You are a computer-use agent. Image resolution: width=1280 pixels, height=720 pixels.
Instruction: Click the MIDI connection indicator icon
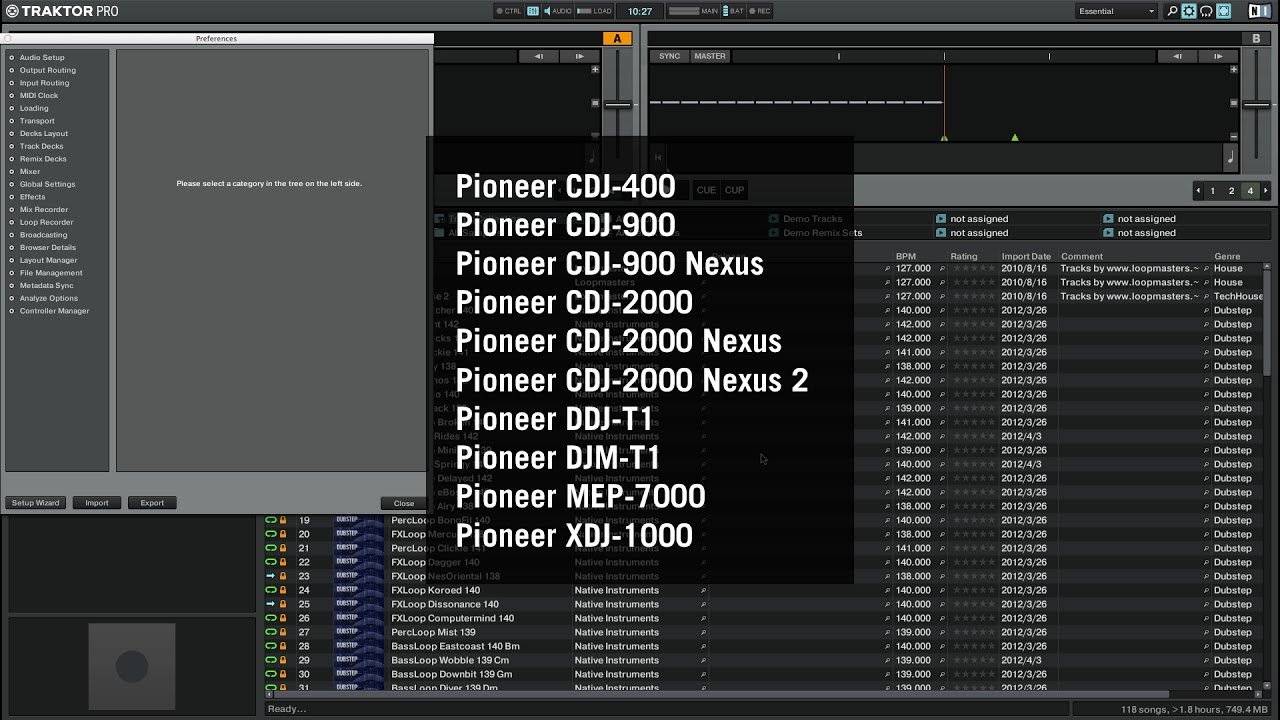(x=533, y=11)
